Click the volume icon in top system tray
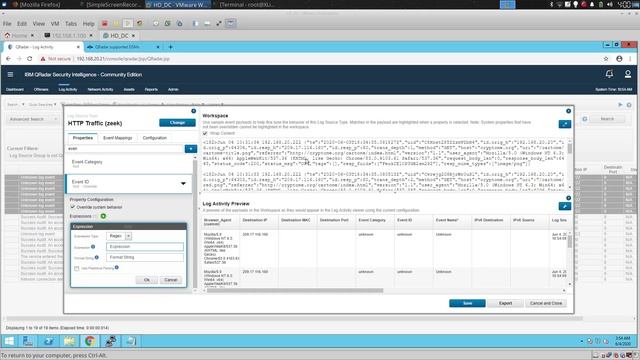640x360 pixels. (x=610, y=4)
